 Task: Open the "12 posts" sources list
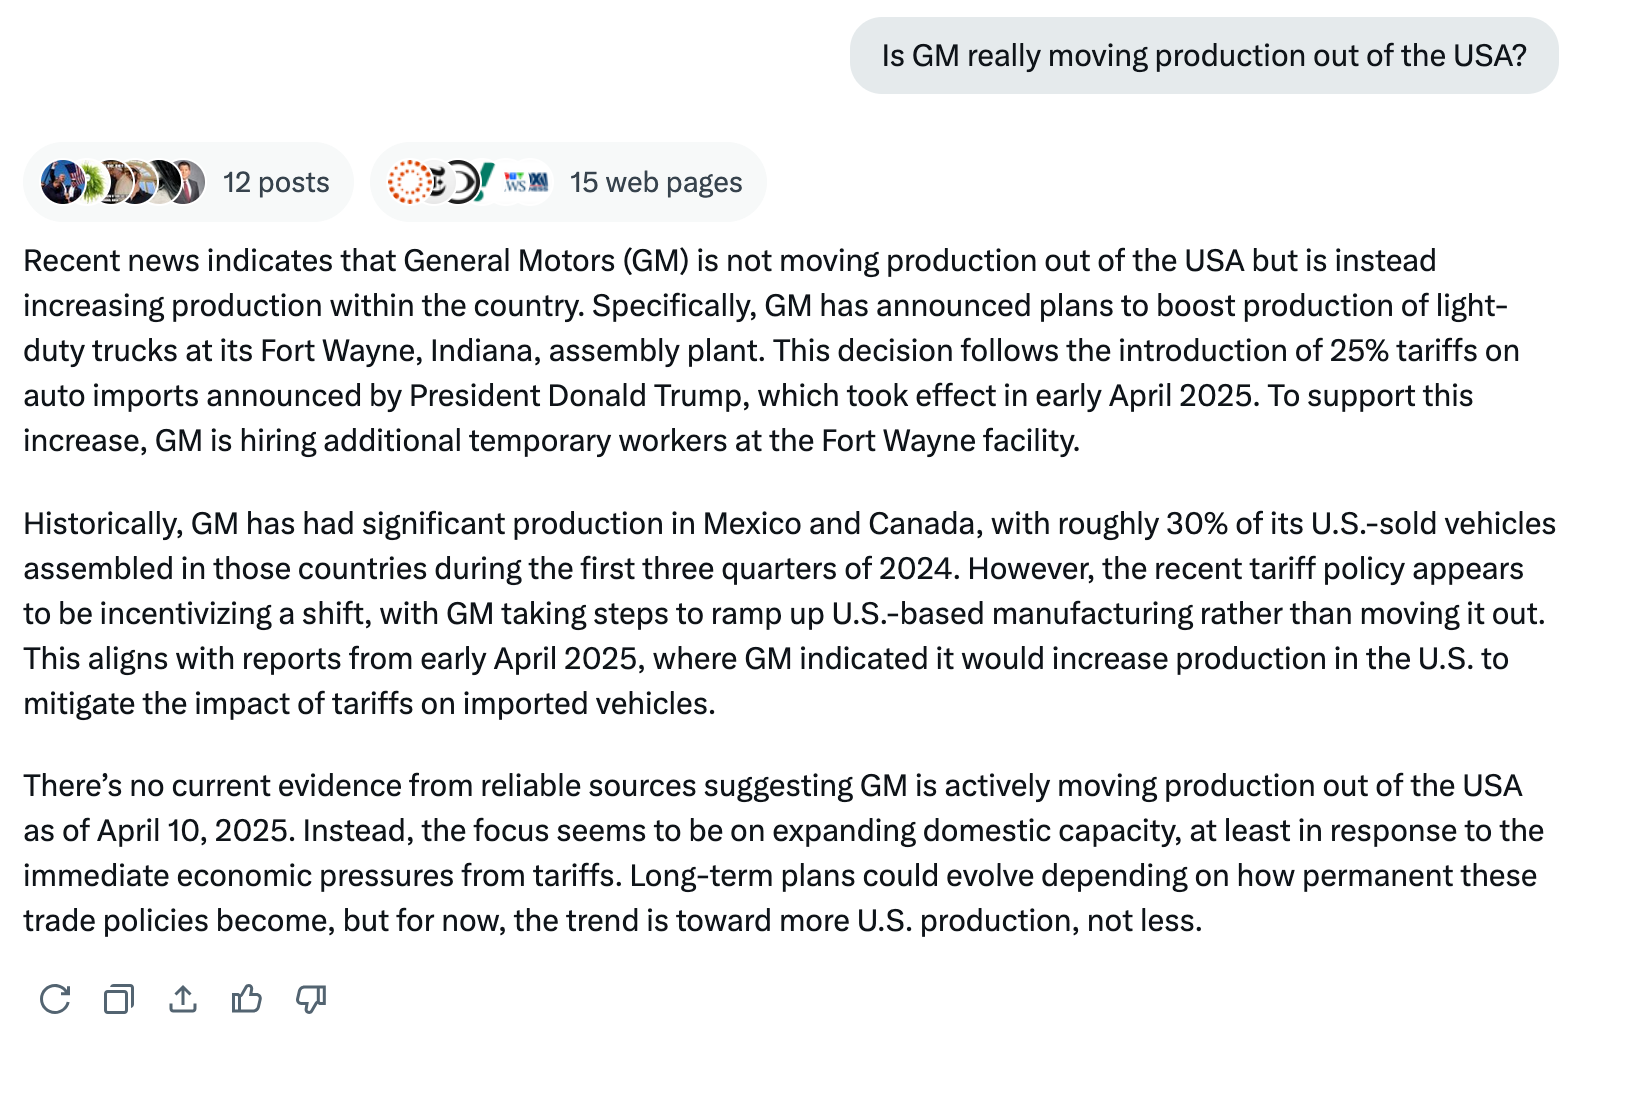click(276, 182)
